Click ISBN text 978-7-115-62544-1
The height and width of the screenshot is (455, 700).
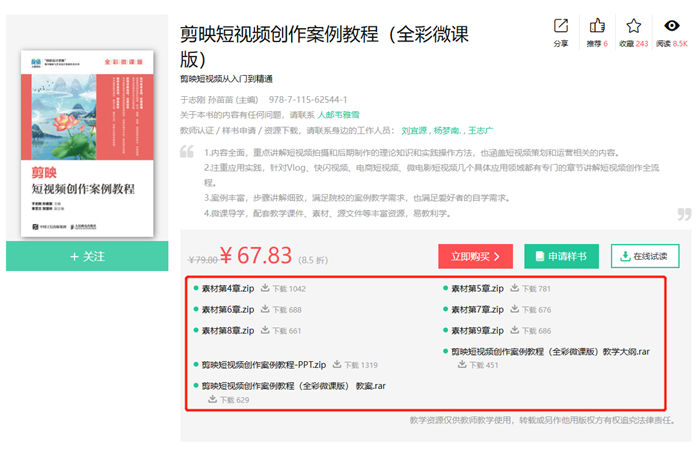(308, 100)
